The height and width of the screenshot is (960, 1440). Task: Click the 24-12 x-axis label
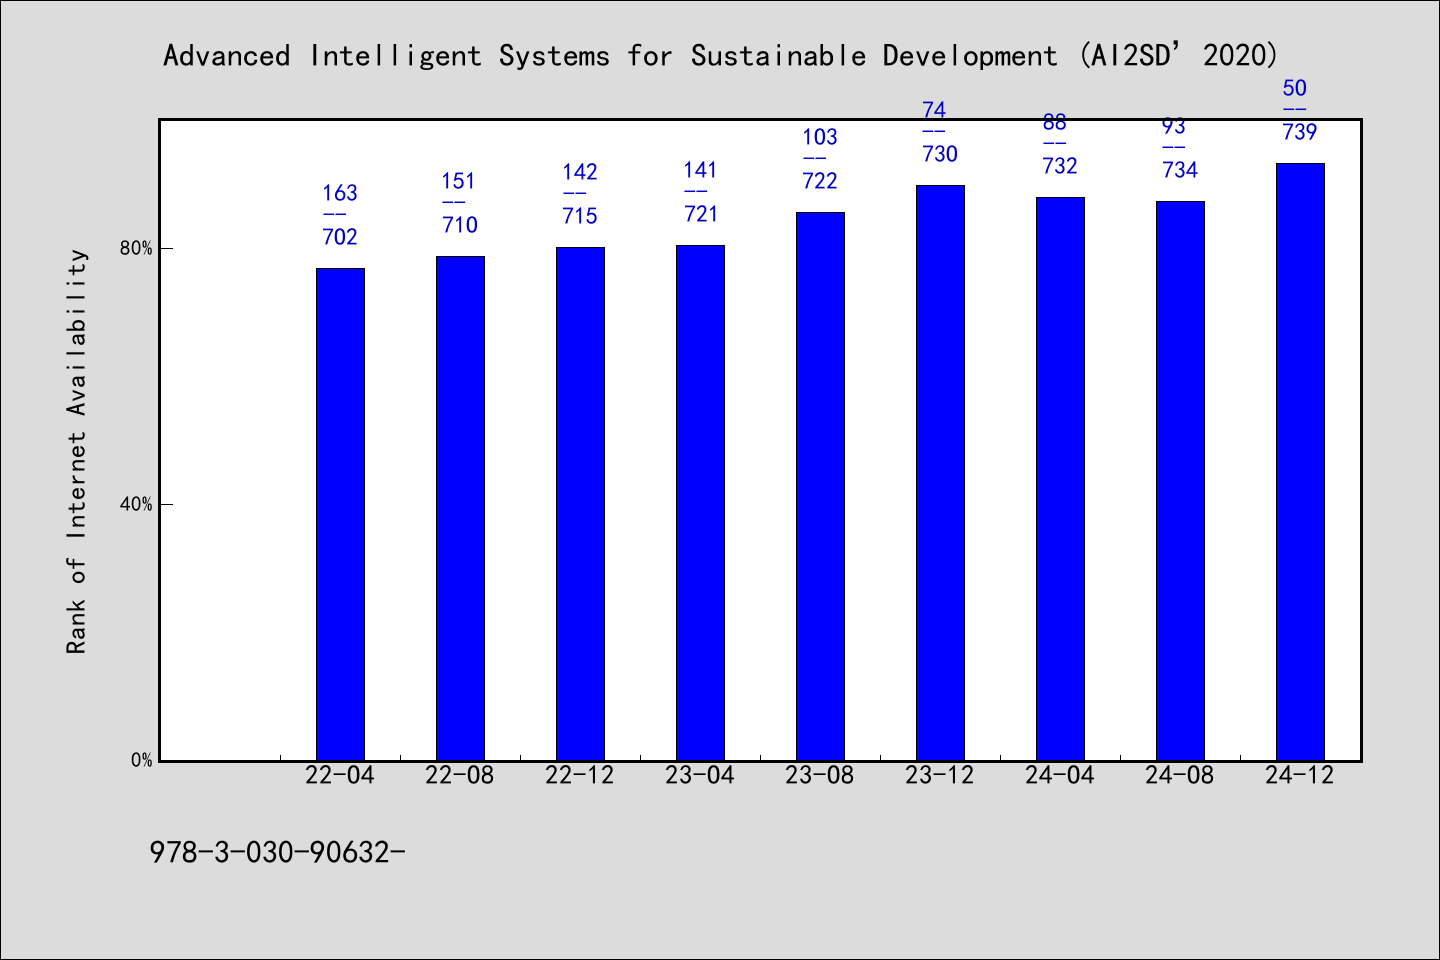[1300, 775]
